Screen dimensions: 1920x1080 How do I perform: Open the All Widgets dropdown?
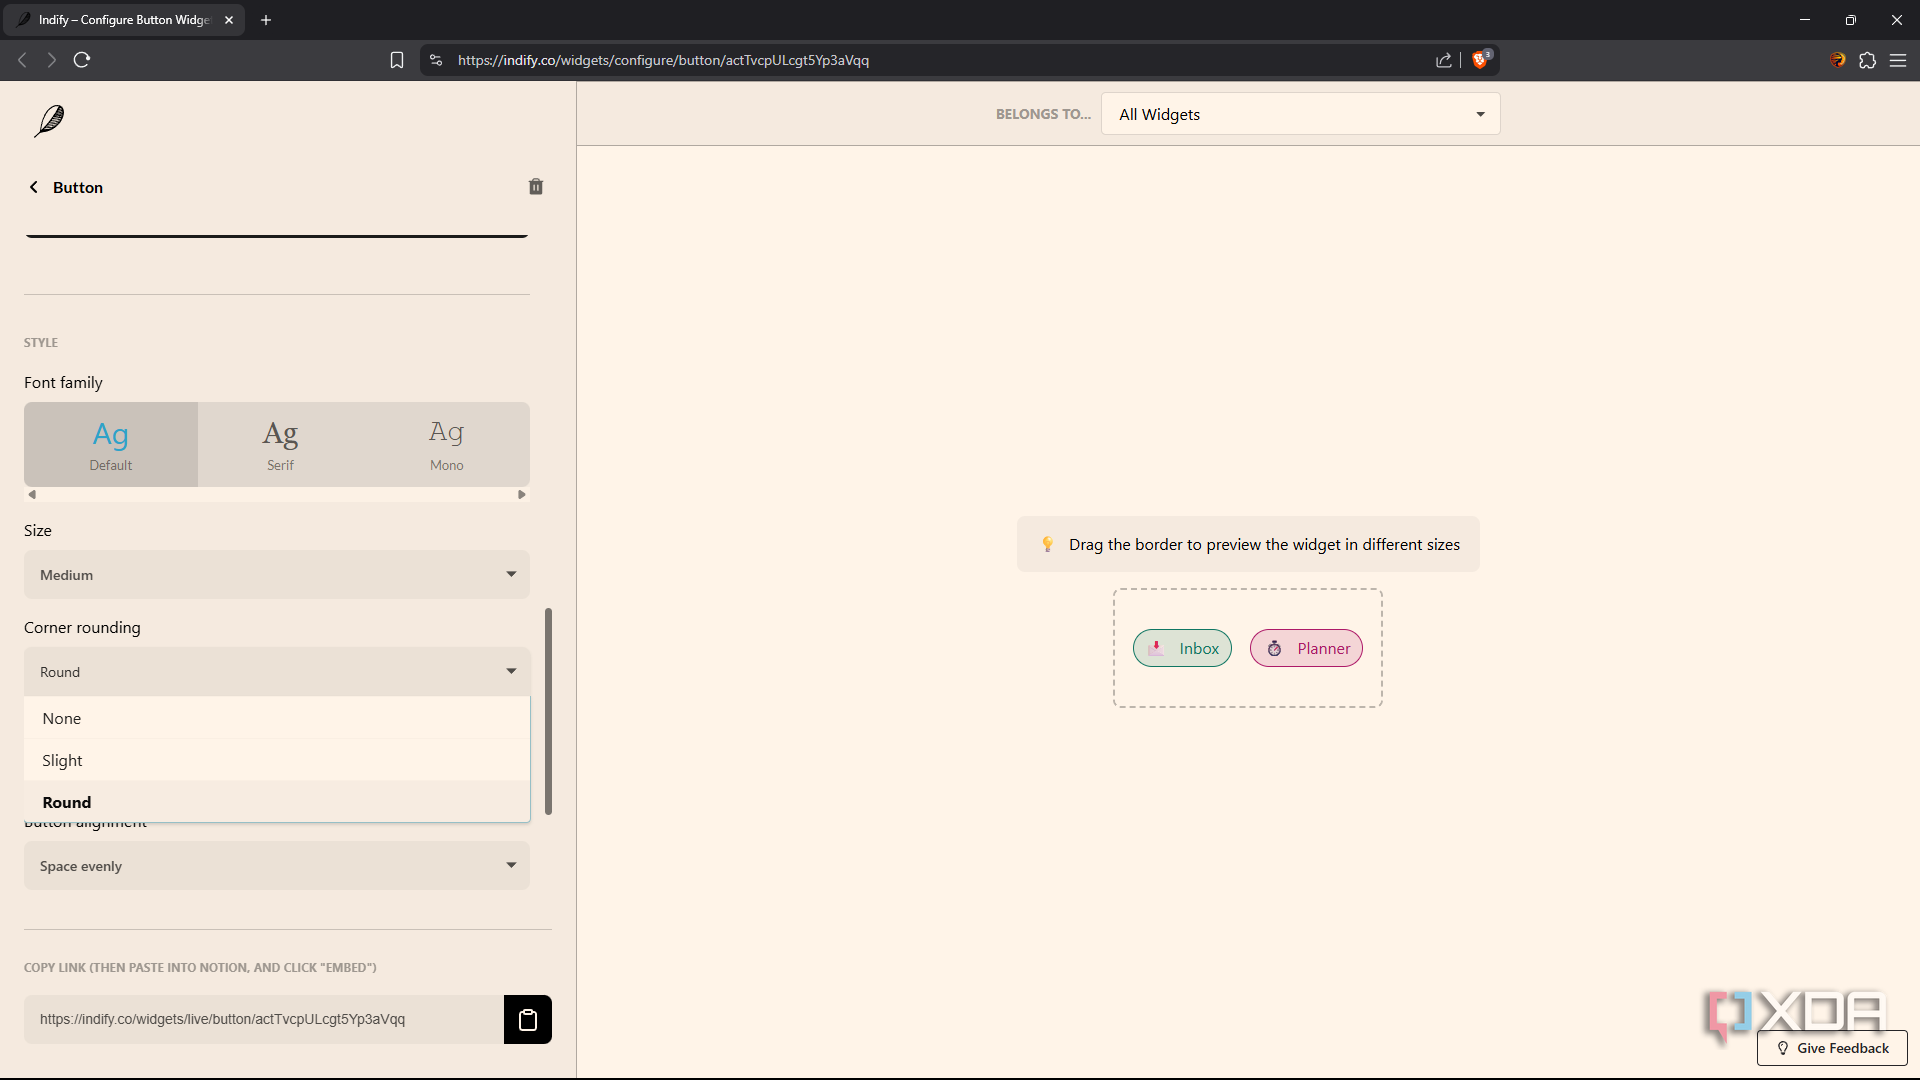pos(1300,114)
